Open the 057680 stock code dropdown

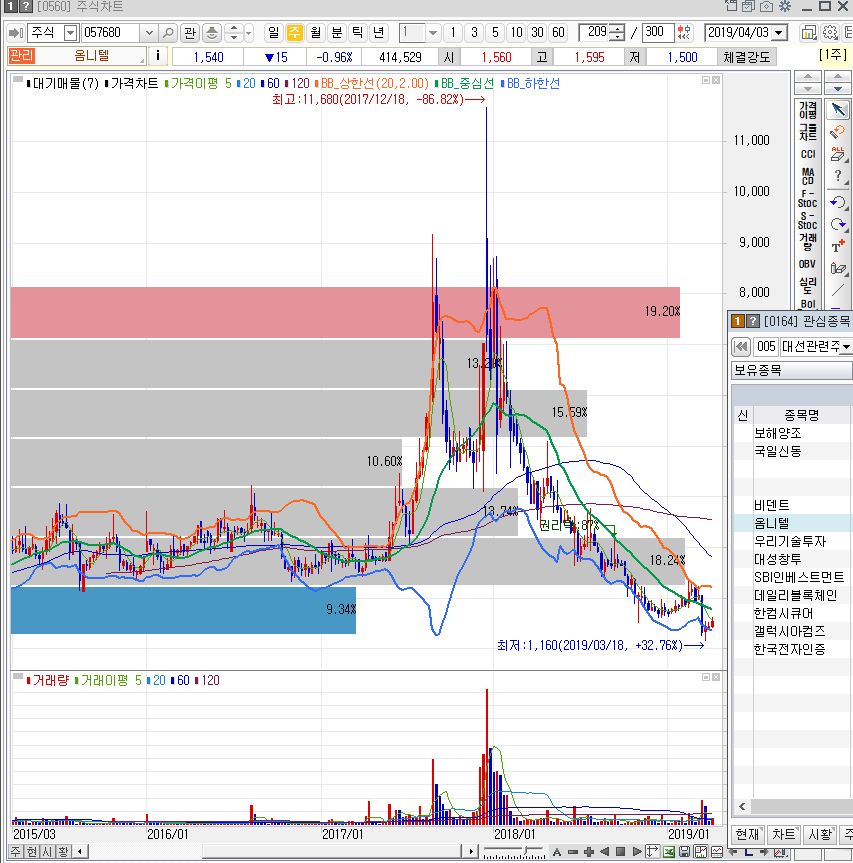coord(149,32)
